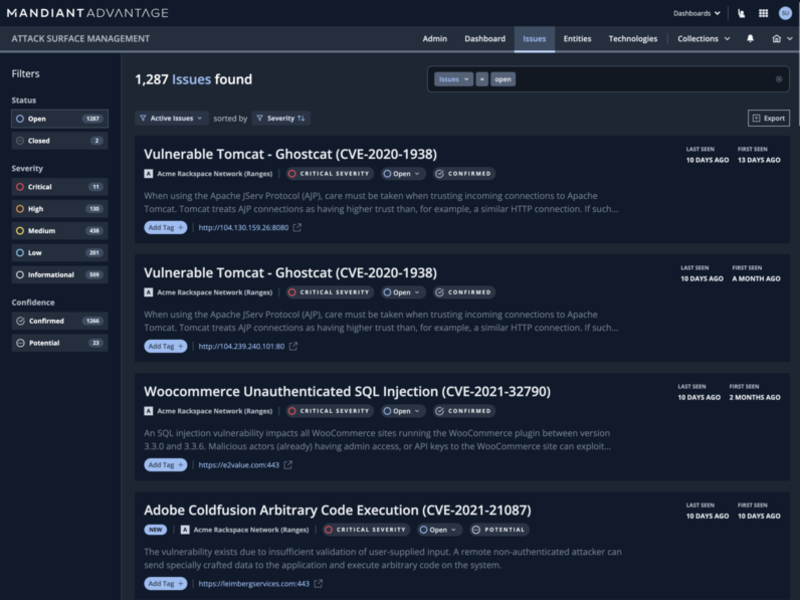Add a tag to the 104.239.240.101 issue
Image resolution: width=800 pixels, height=600 pixels.
[165, 346]
